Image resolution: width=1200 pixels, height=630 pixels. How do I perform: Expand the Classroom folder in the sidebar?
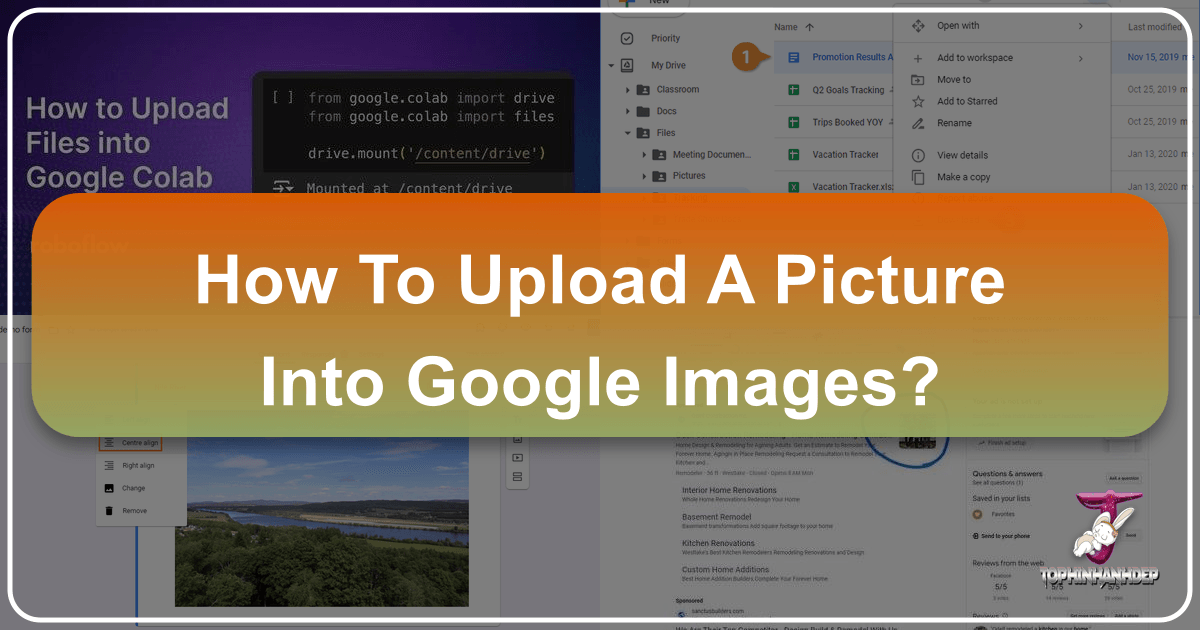point(628,88)
